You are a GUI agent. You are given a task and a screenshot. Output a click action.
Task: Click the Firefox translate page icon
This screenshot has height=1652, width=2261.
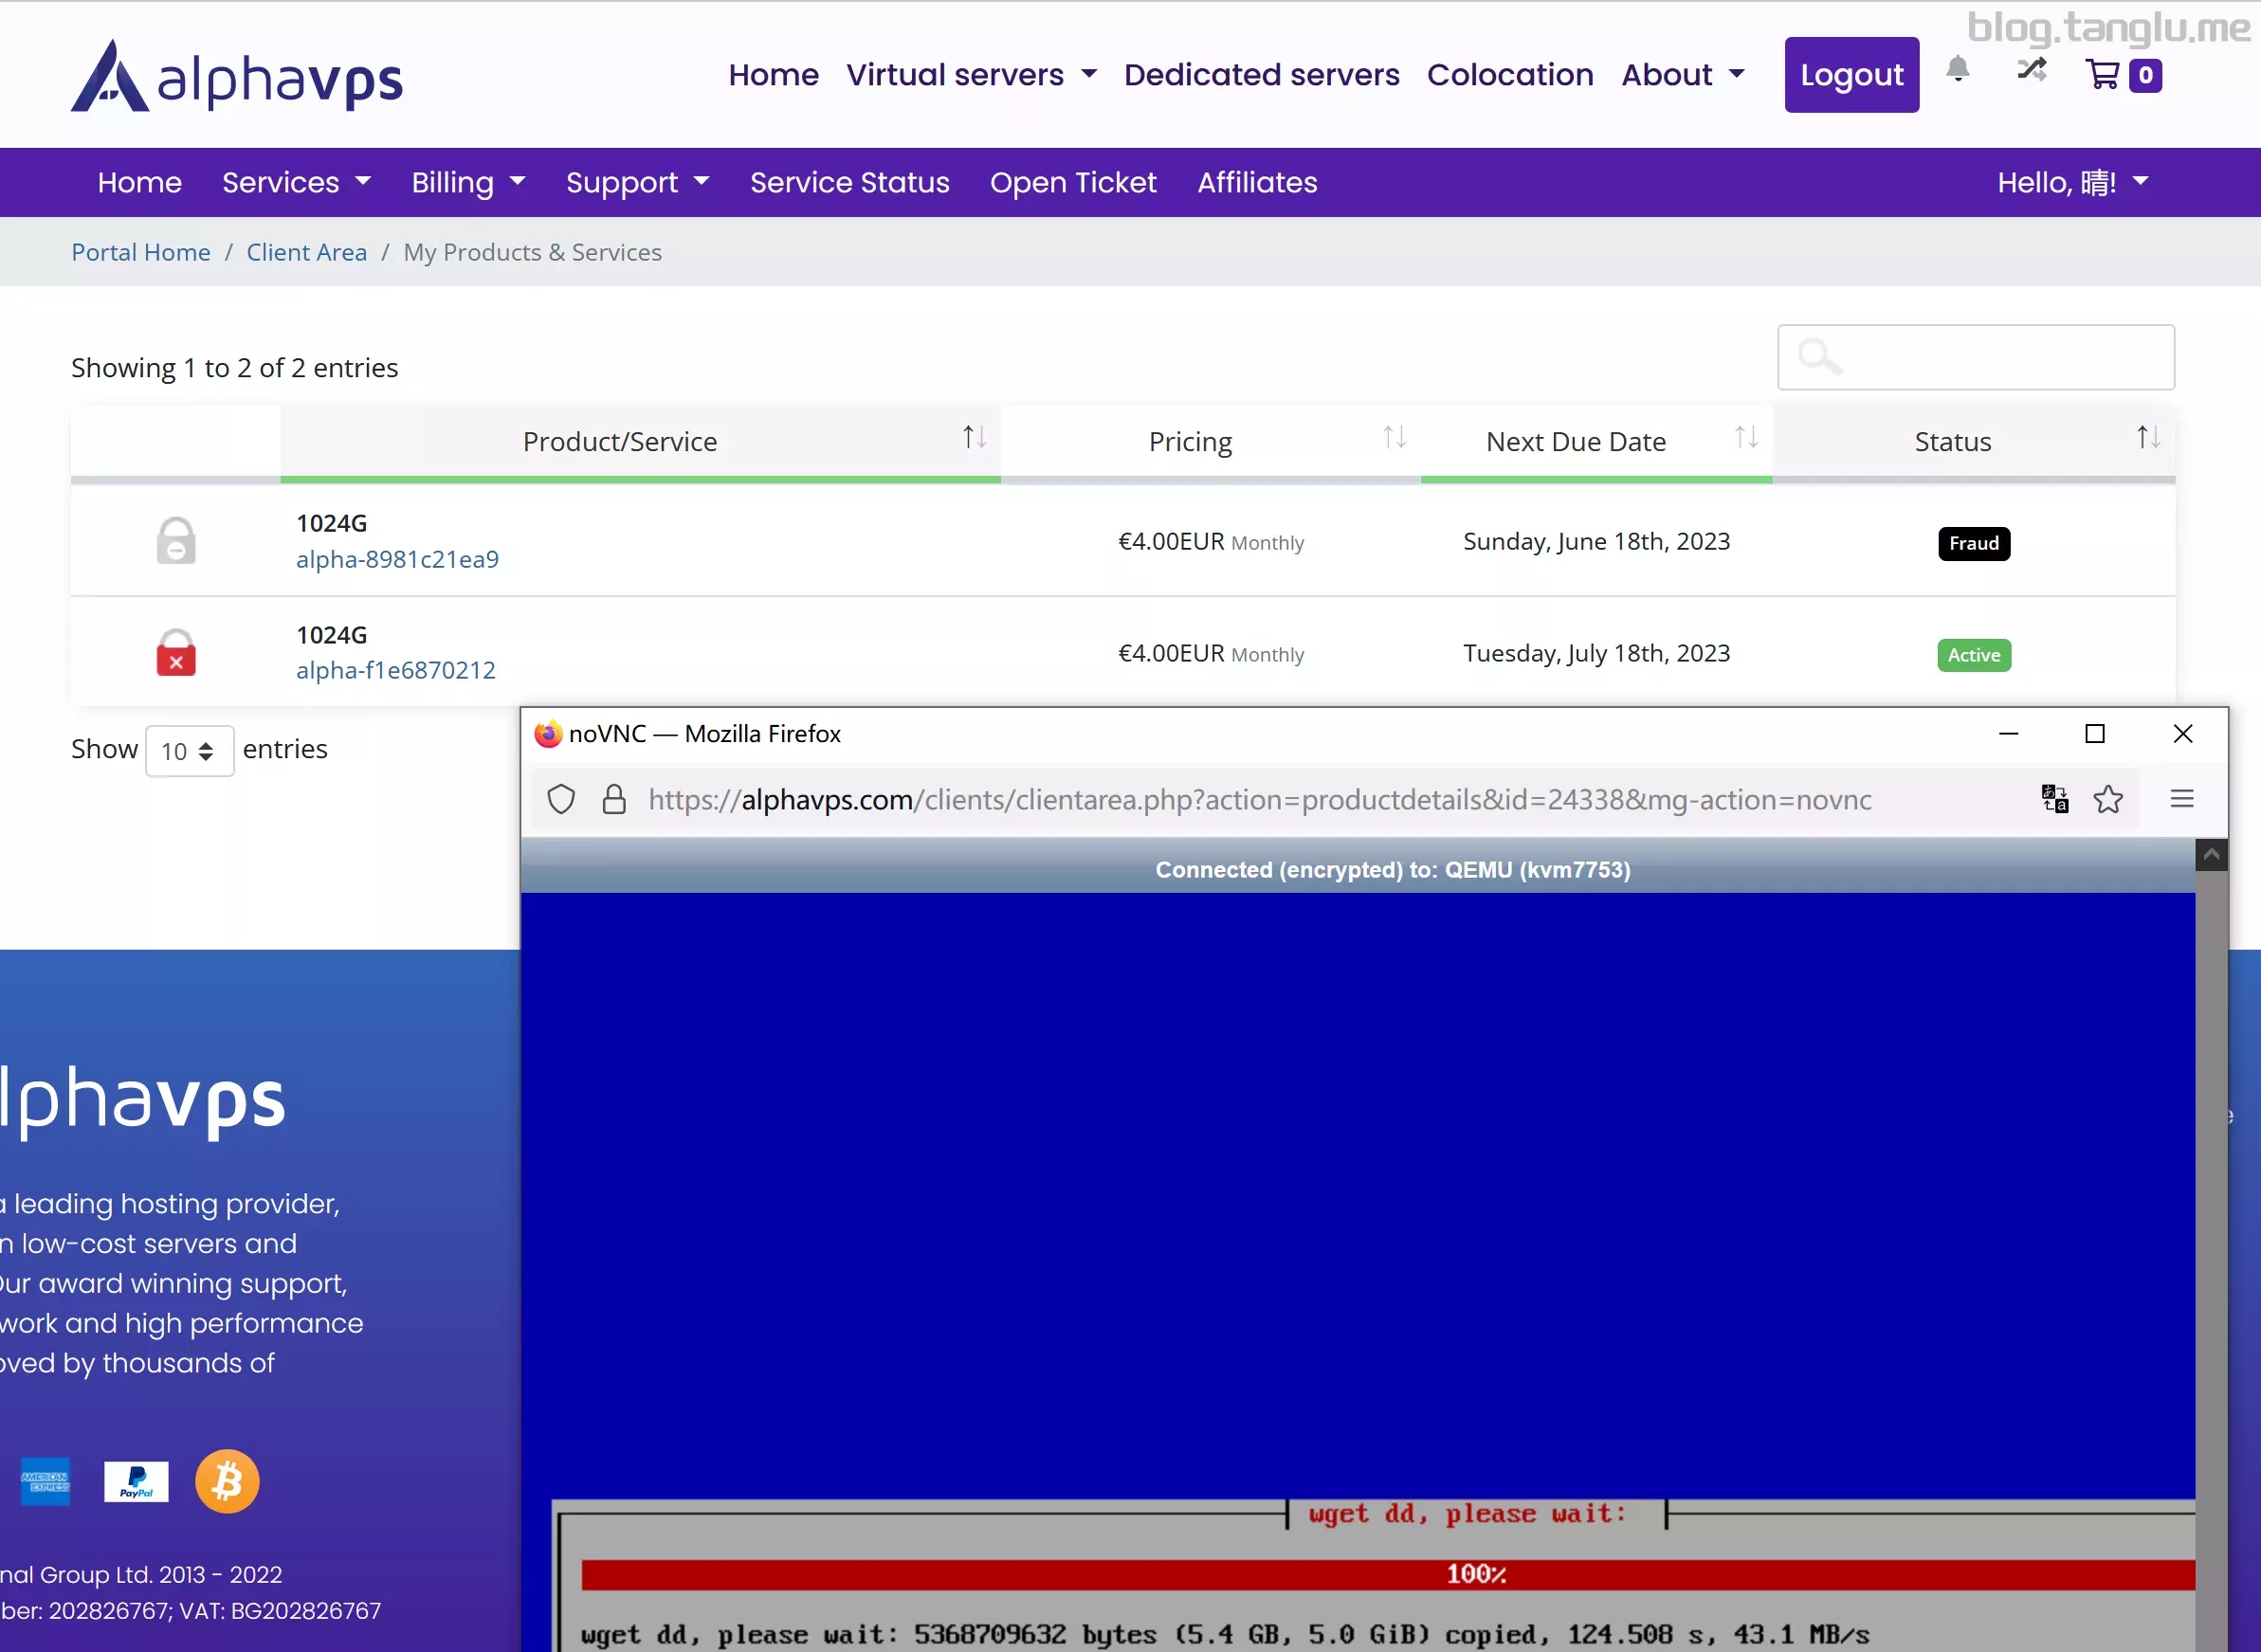[2054, 799]
